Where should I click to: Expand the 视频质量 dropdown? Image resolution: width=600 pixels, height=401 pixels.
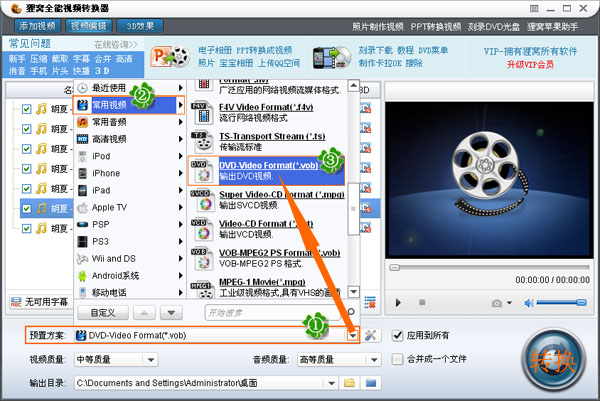tap(151, 360)
